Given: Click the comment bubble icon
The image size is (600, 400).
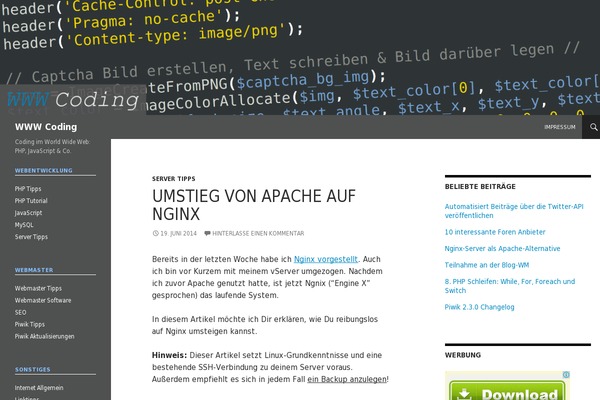Looking at the screenshot, I should tap(207, 233).
